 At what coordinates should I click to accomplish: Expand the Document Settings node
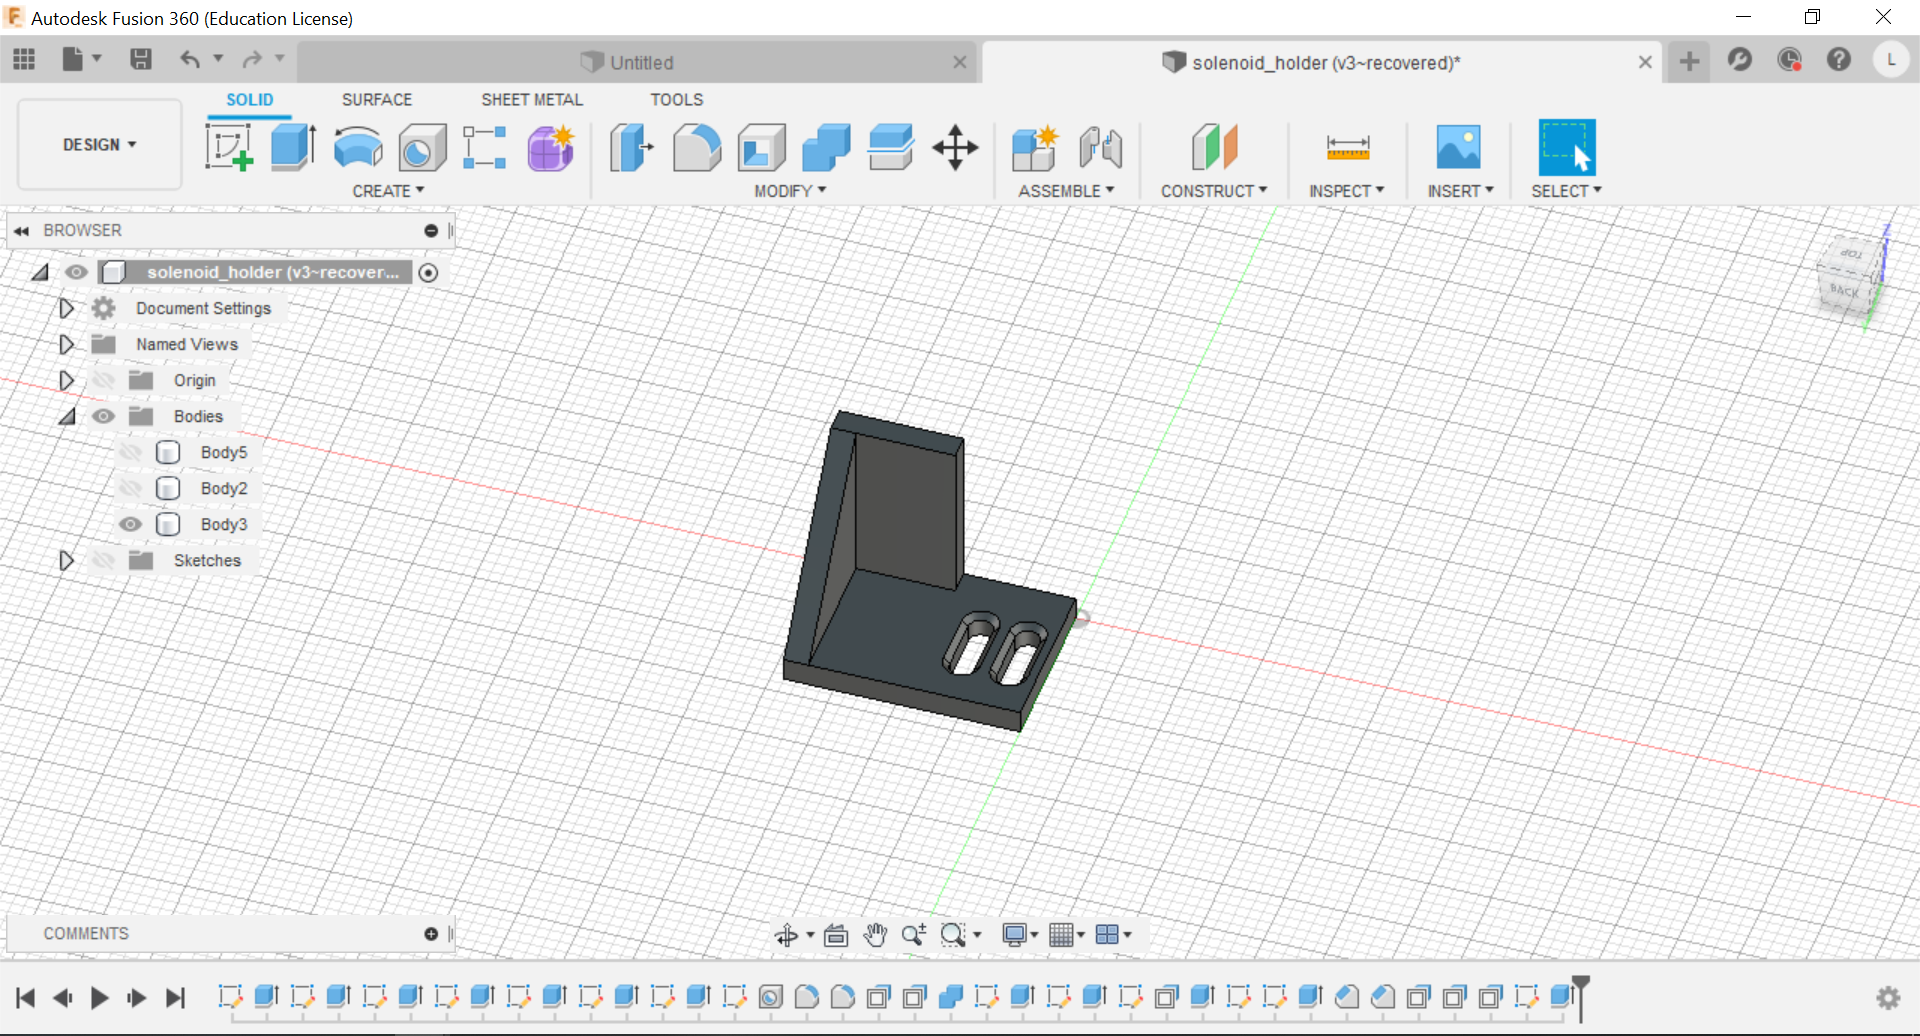pos(66,309)
